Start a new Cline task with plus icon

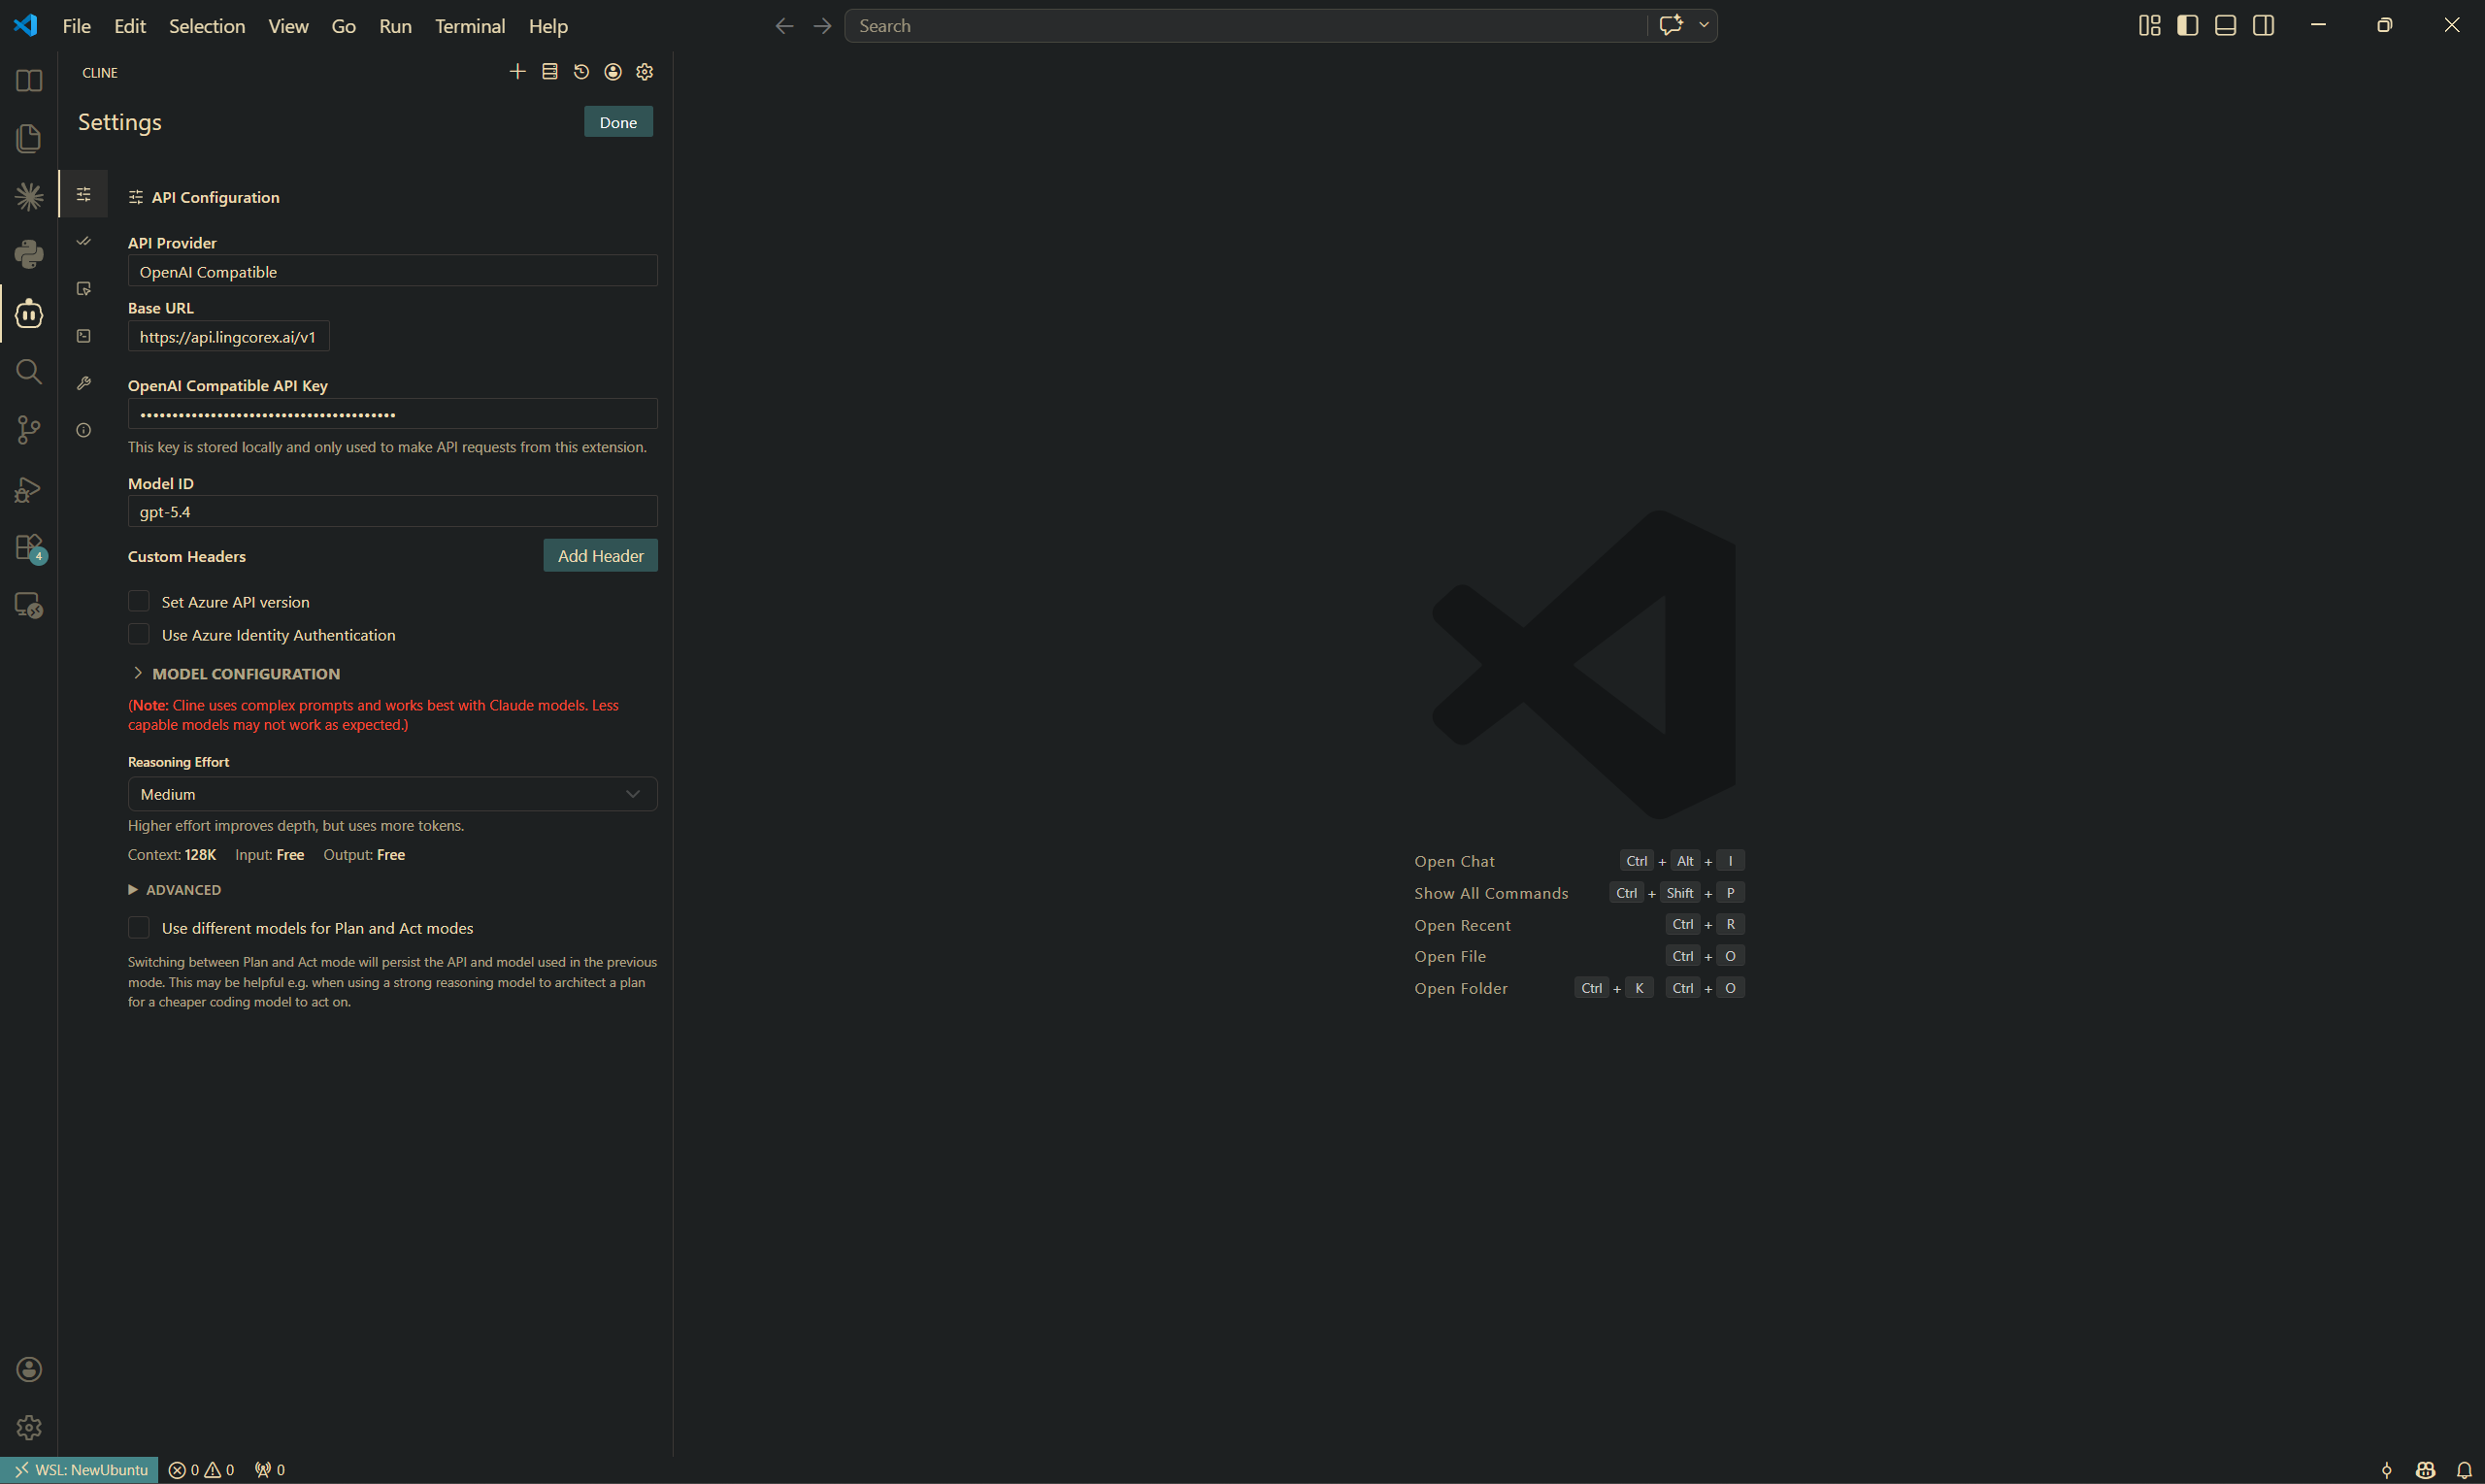tap(517, 72)
